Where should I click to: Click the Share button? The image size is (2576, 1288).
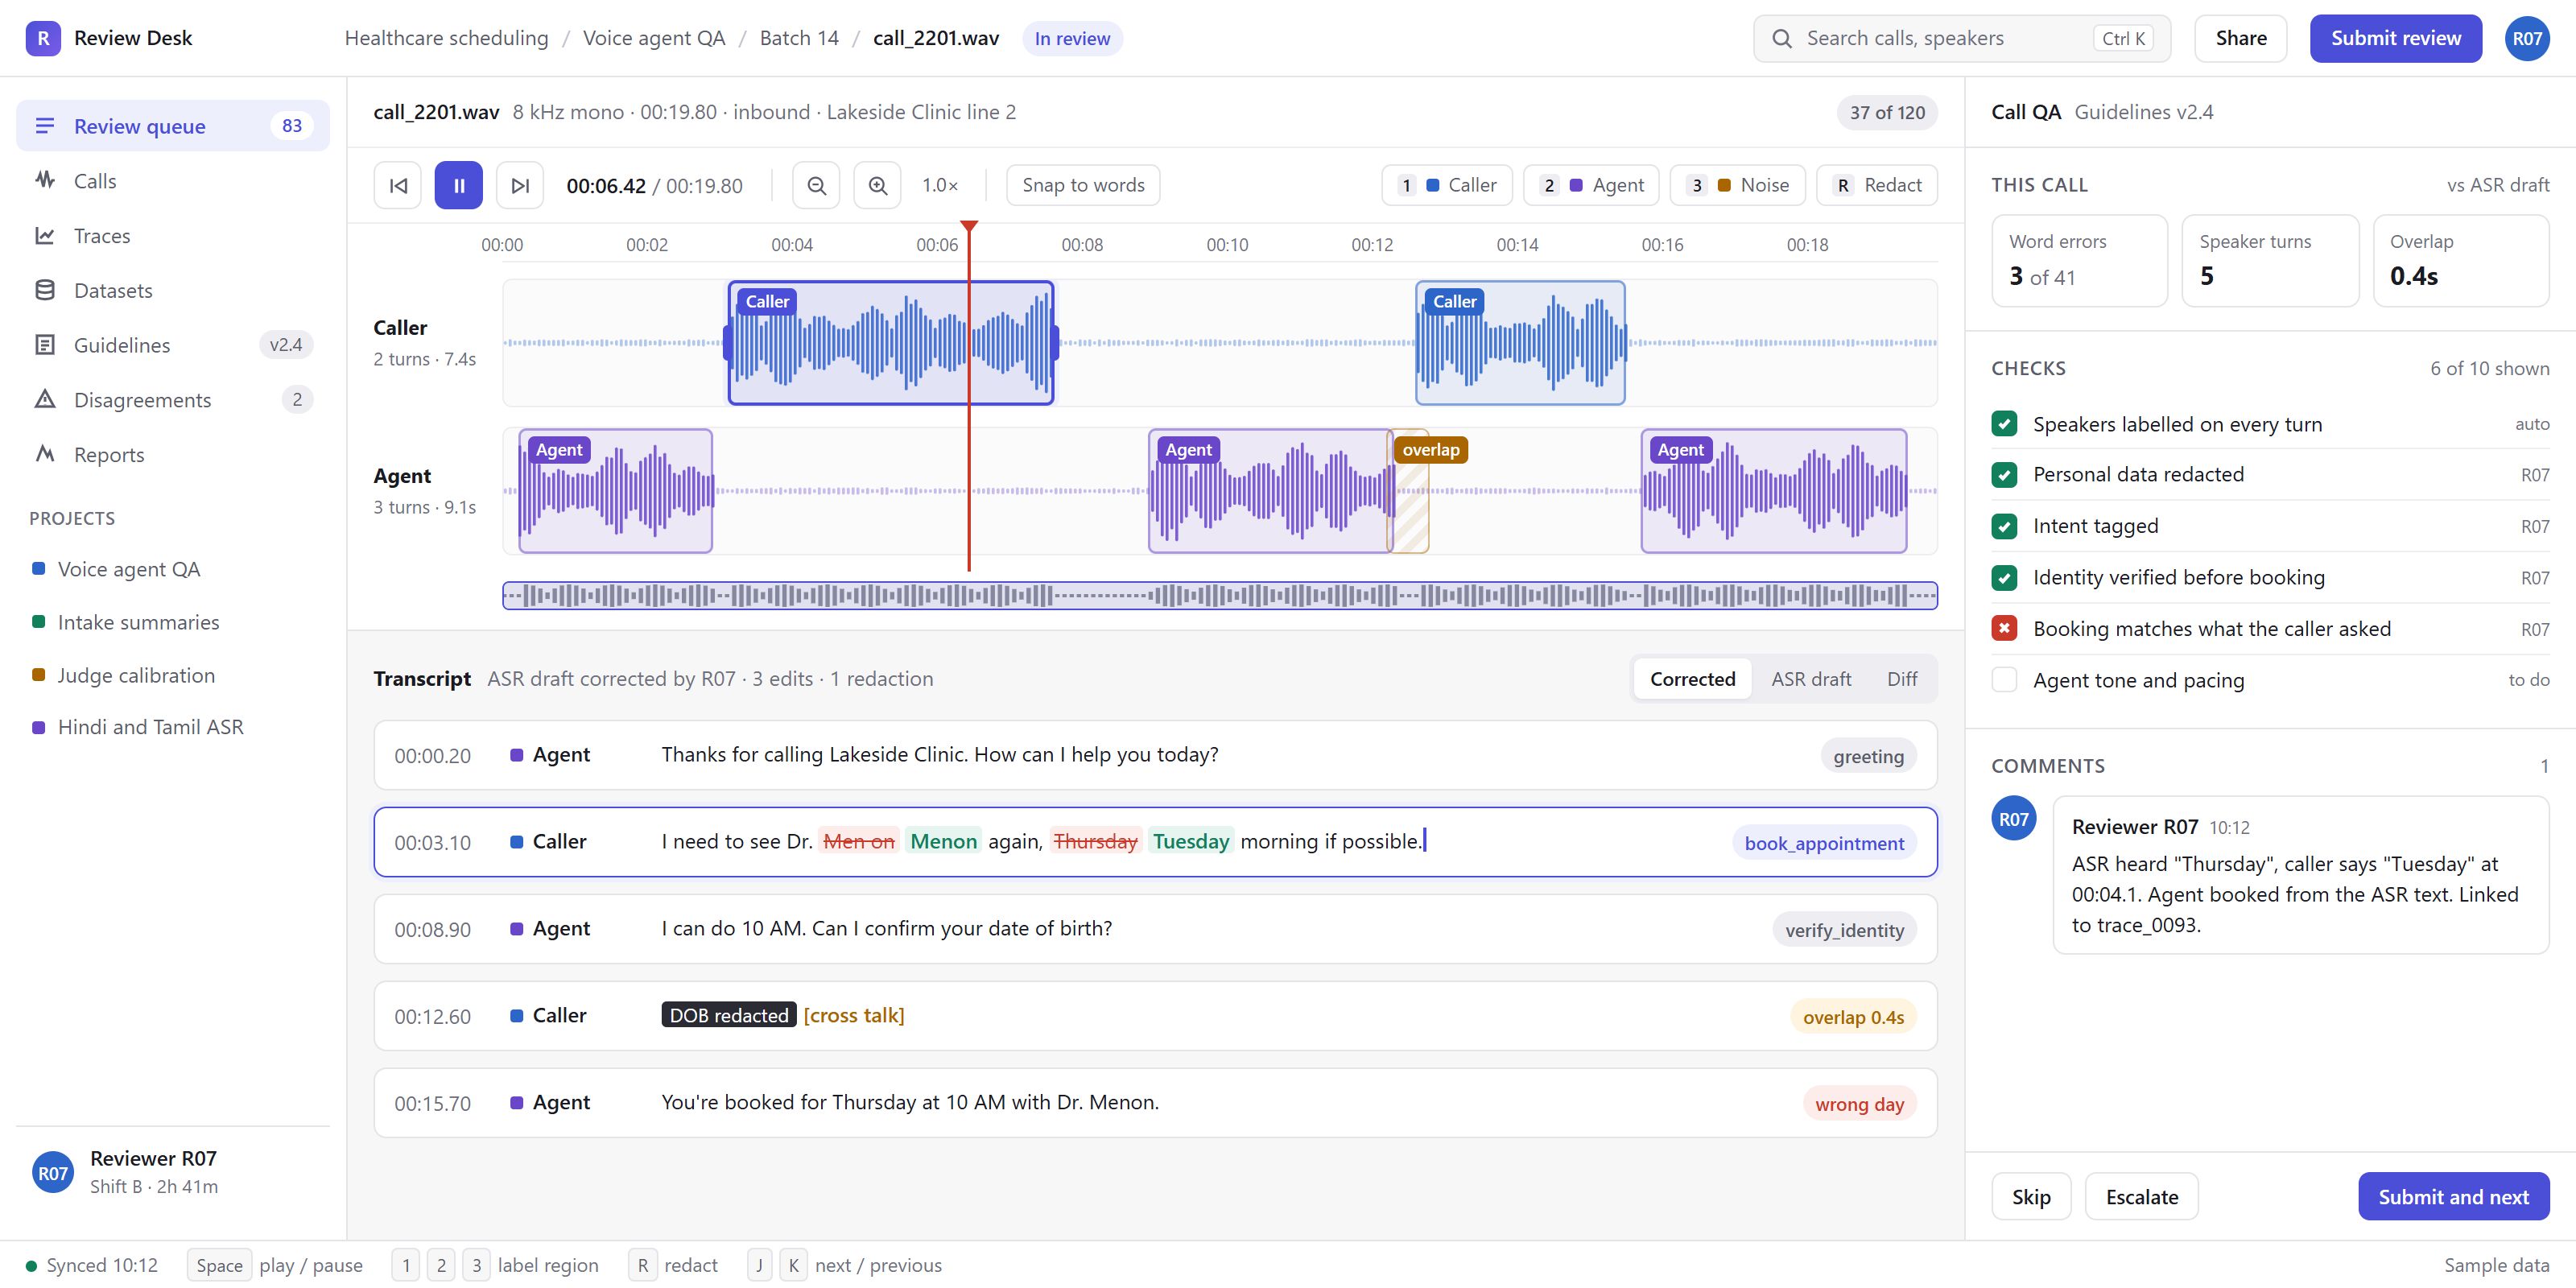coord(2241,38)
